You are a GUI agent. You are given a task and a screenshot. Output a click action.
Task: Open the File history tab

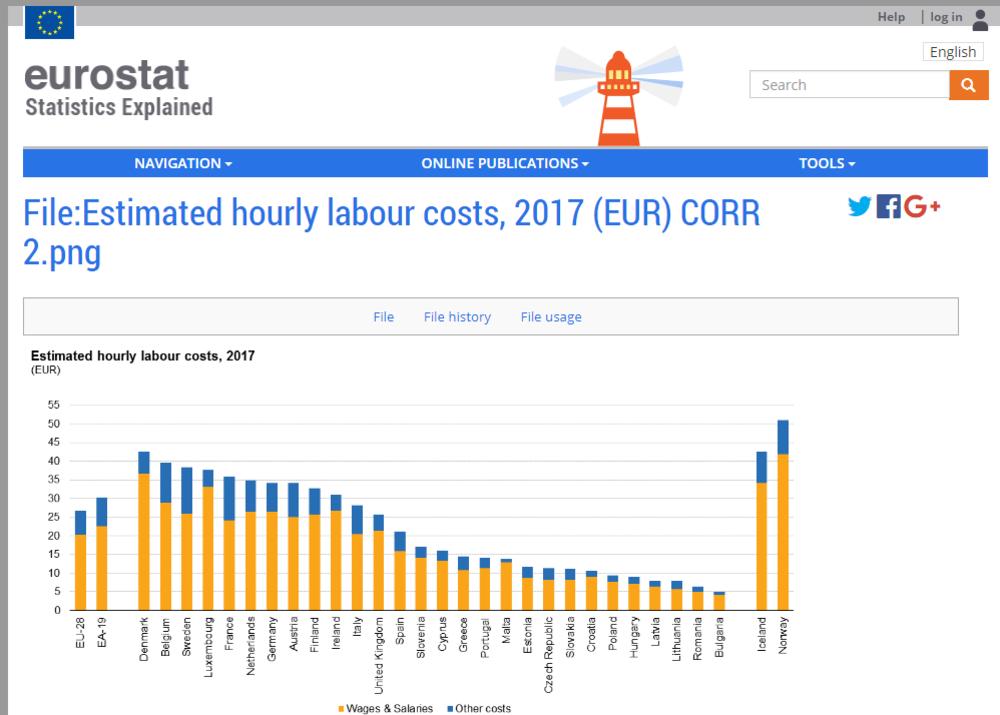coord(457,317)
